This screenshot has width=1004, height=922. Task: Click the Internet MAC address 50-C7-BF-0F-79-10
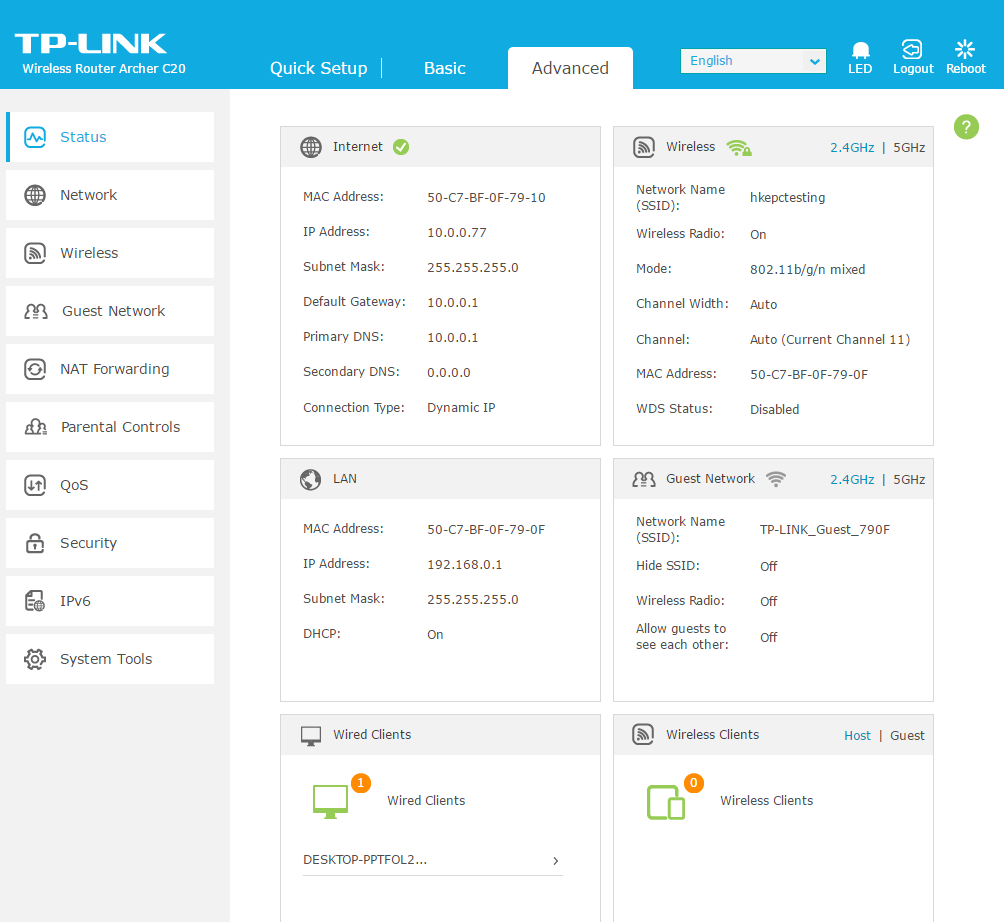(487, 198)
